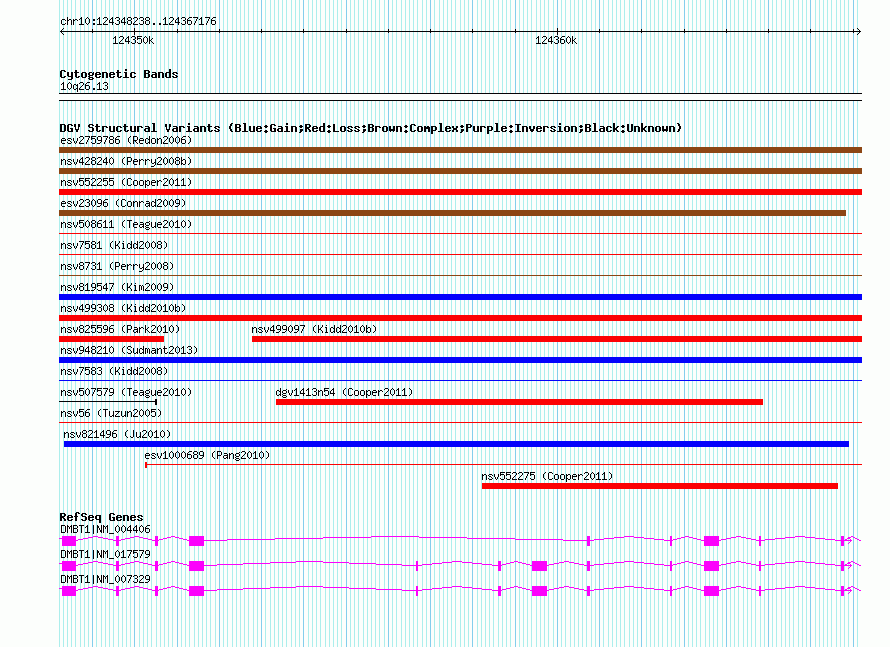Open the nsv508611 (Teague2010) variant entry
The width and height of the screenshot is (890, 647).
pos(126,224)
